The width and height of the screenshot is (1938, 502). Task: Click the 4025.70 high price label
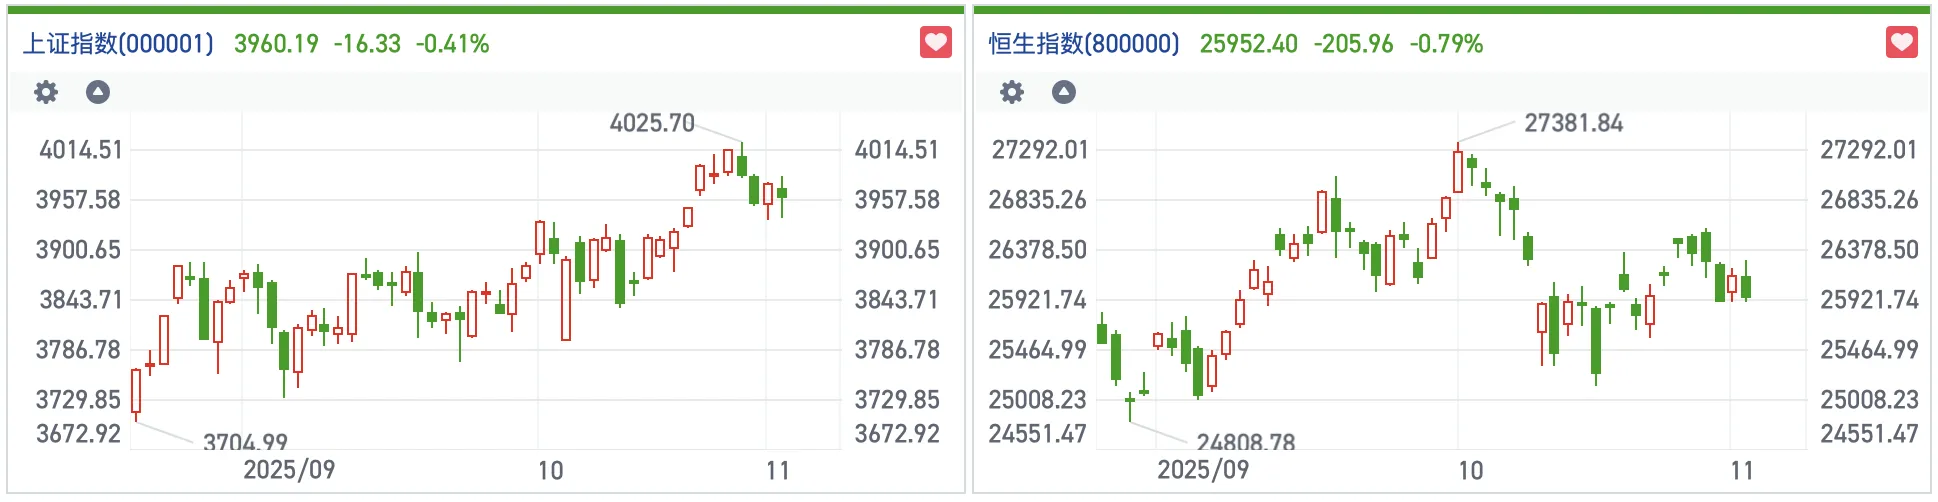(x=652, y=123)
